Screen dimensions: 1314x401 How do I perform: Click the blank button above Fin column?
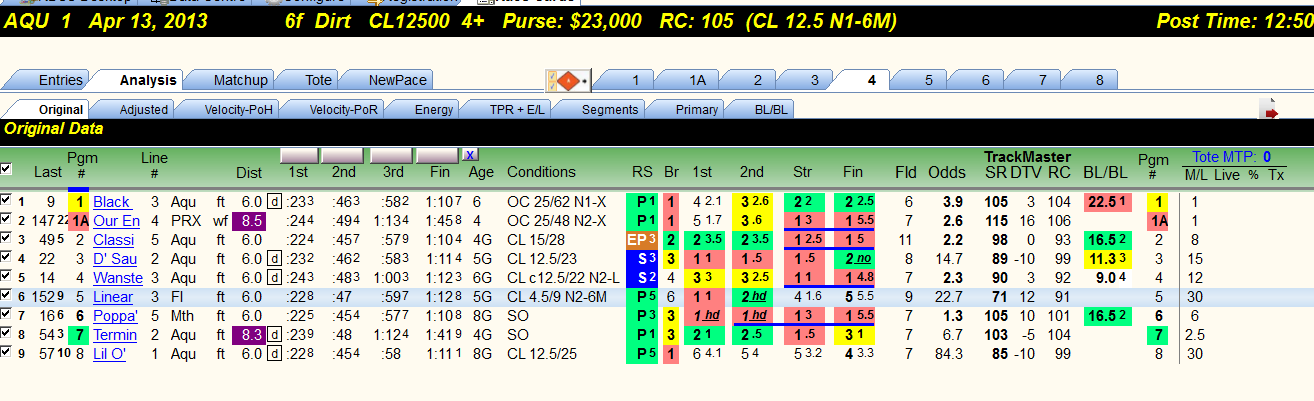(x=437, y=155)
